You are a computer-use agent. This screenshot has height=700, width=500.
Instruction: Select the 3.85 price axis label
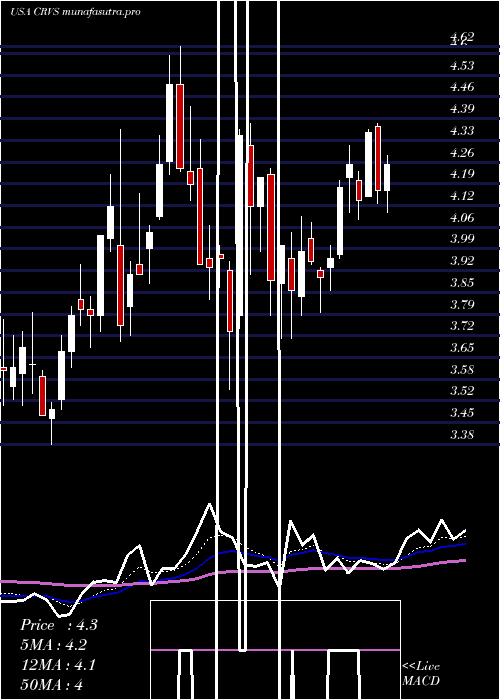(x=462, y=283)
